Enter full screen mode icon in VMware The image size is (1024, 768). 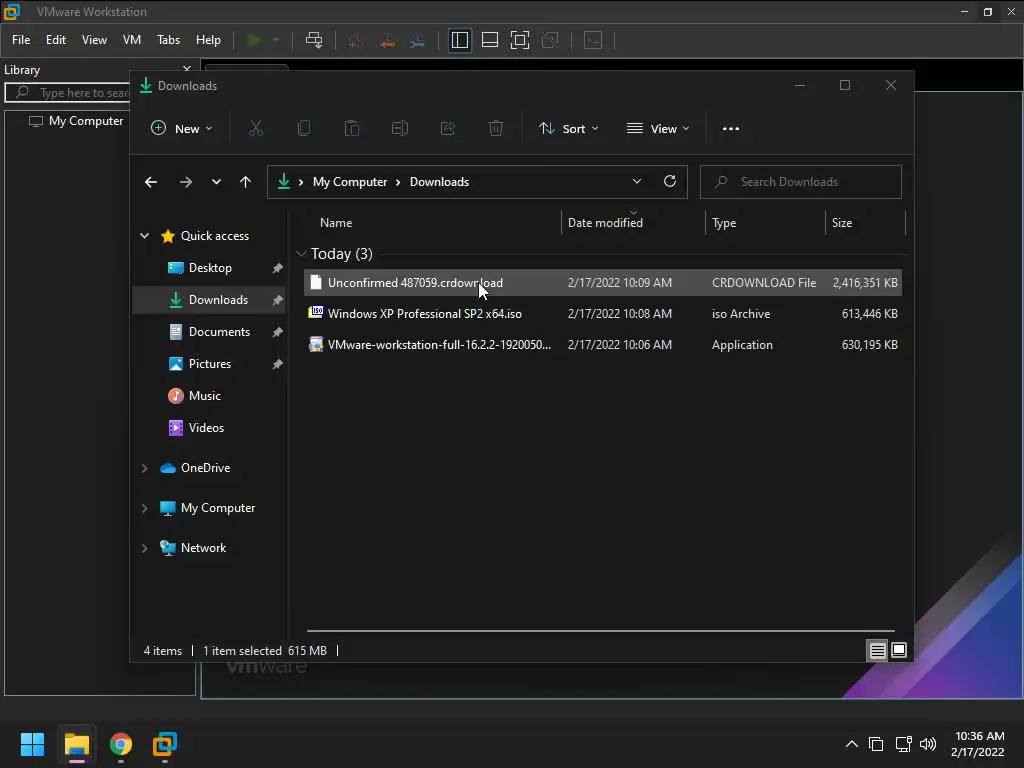click(520, 40)
